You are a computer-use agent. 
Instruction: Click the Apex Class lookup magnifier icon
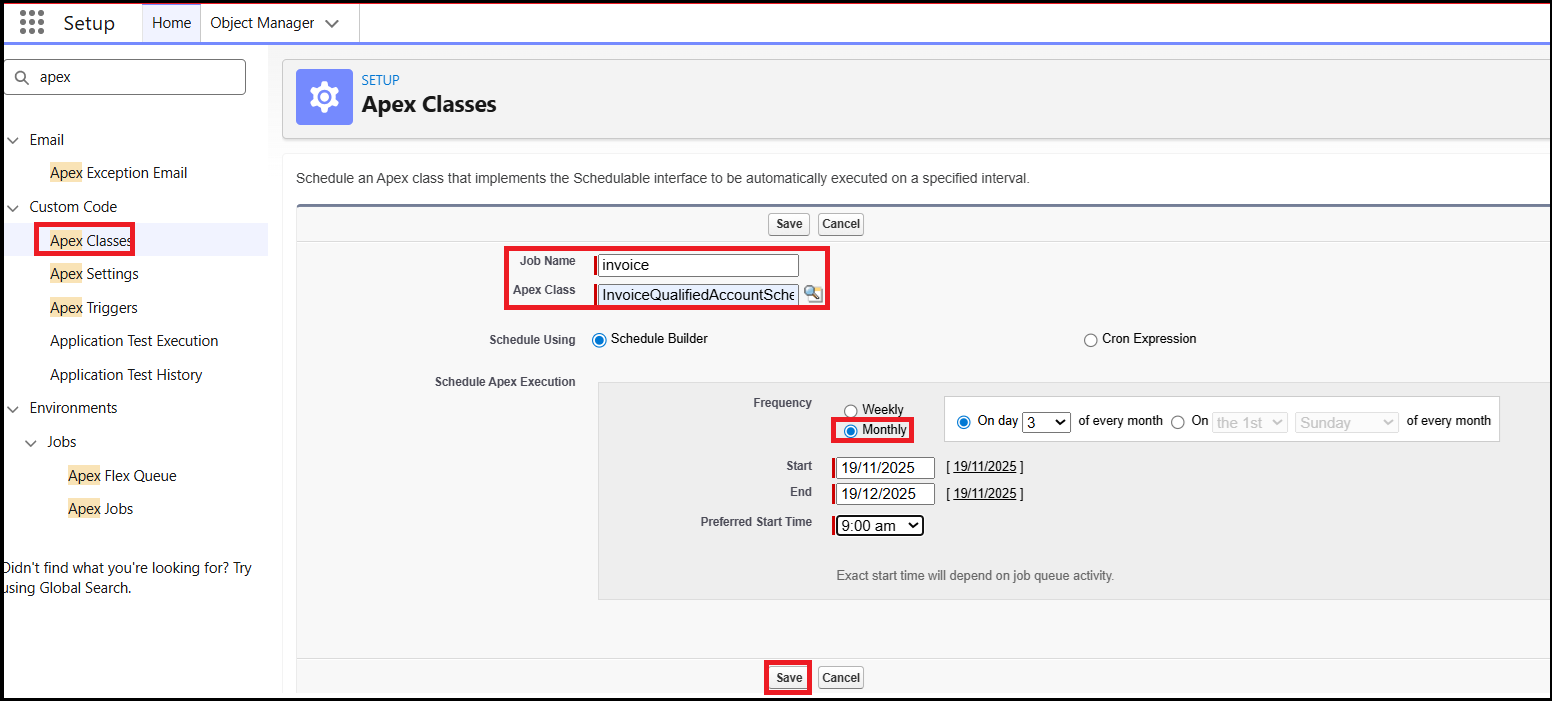tap(813, 293)
